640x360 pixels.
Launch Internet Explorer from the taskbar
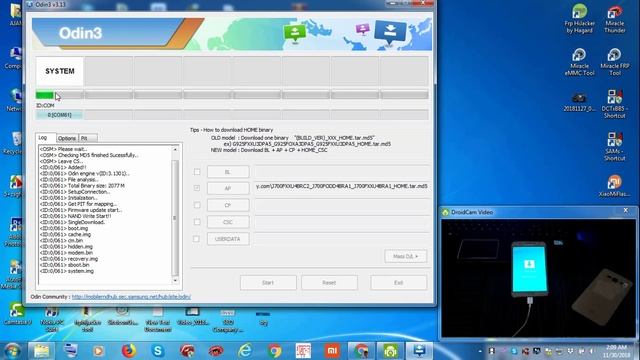(x=245, y=351)
